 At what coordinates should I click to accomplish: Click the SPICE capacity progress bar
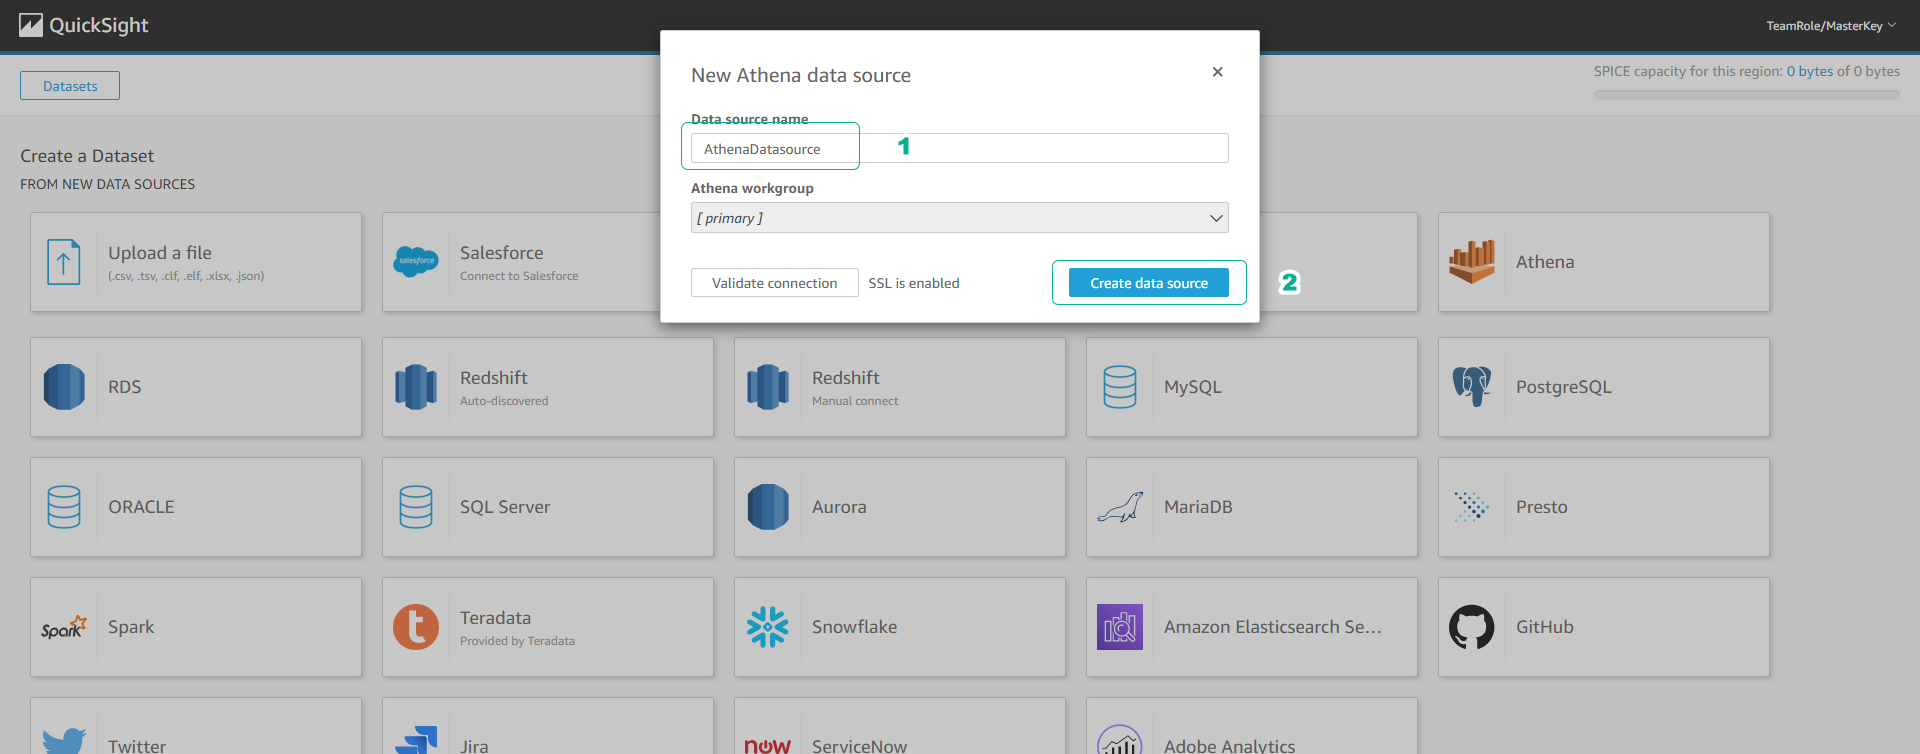(1746, 95)
